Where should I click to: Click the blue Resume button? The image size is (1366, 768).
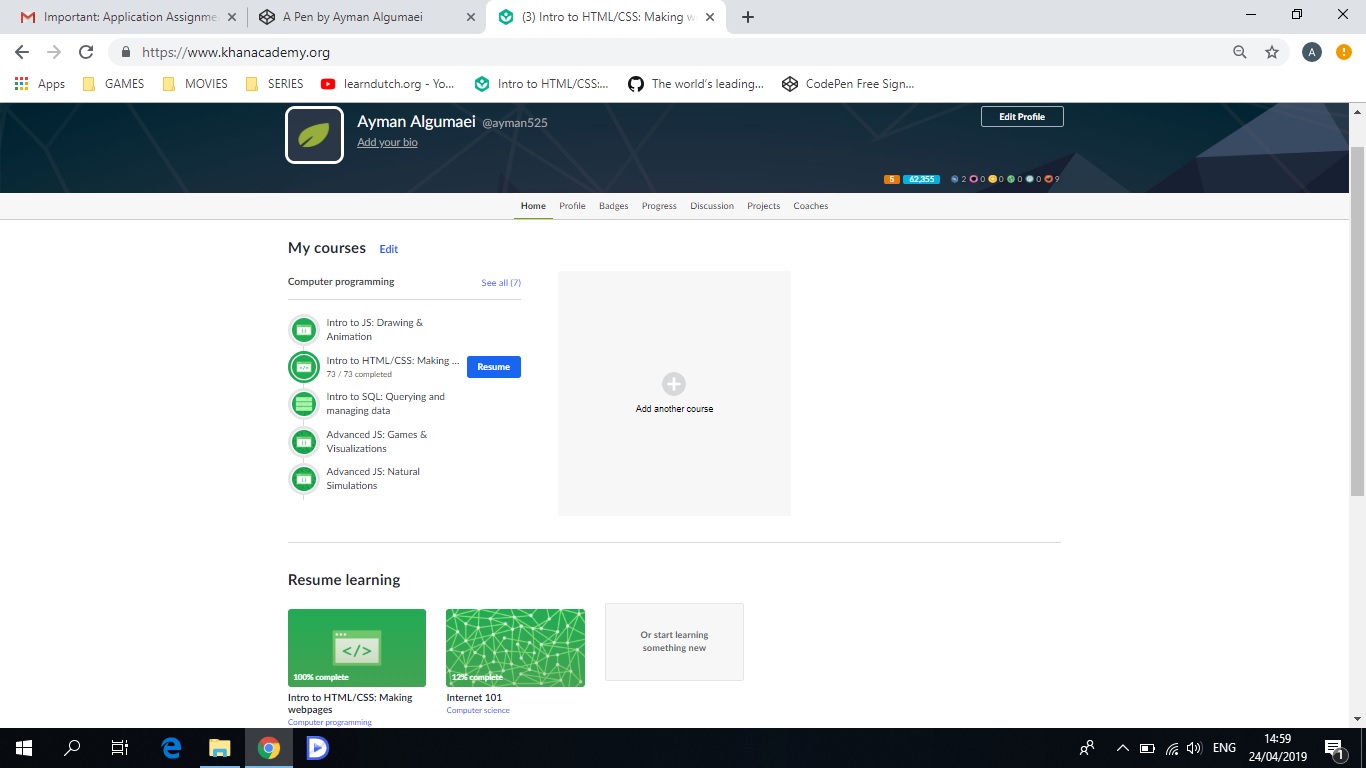tap(494, 367)
